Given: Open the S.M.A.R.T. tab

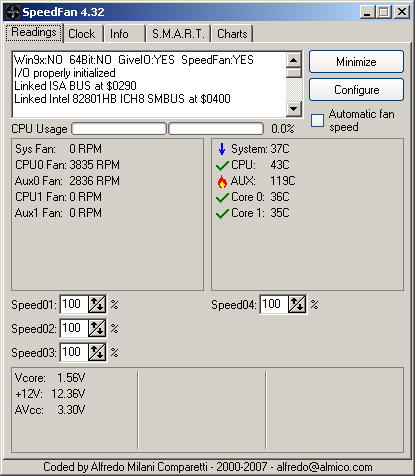Looking at the screenshot, I should click(x=178, y=34).
